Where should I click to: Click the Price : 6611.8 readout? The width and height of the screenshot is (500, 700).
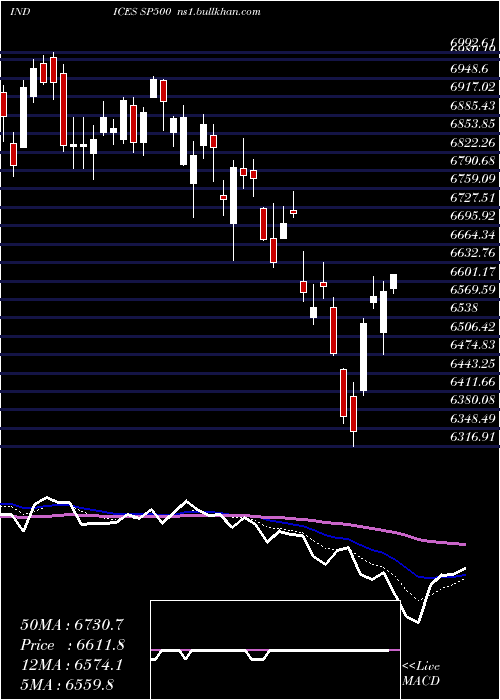pyautogui.click(x=72, y=645)
